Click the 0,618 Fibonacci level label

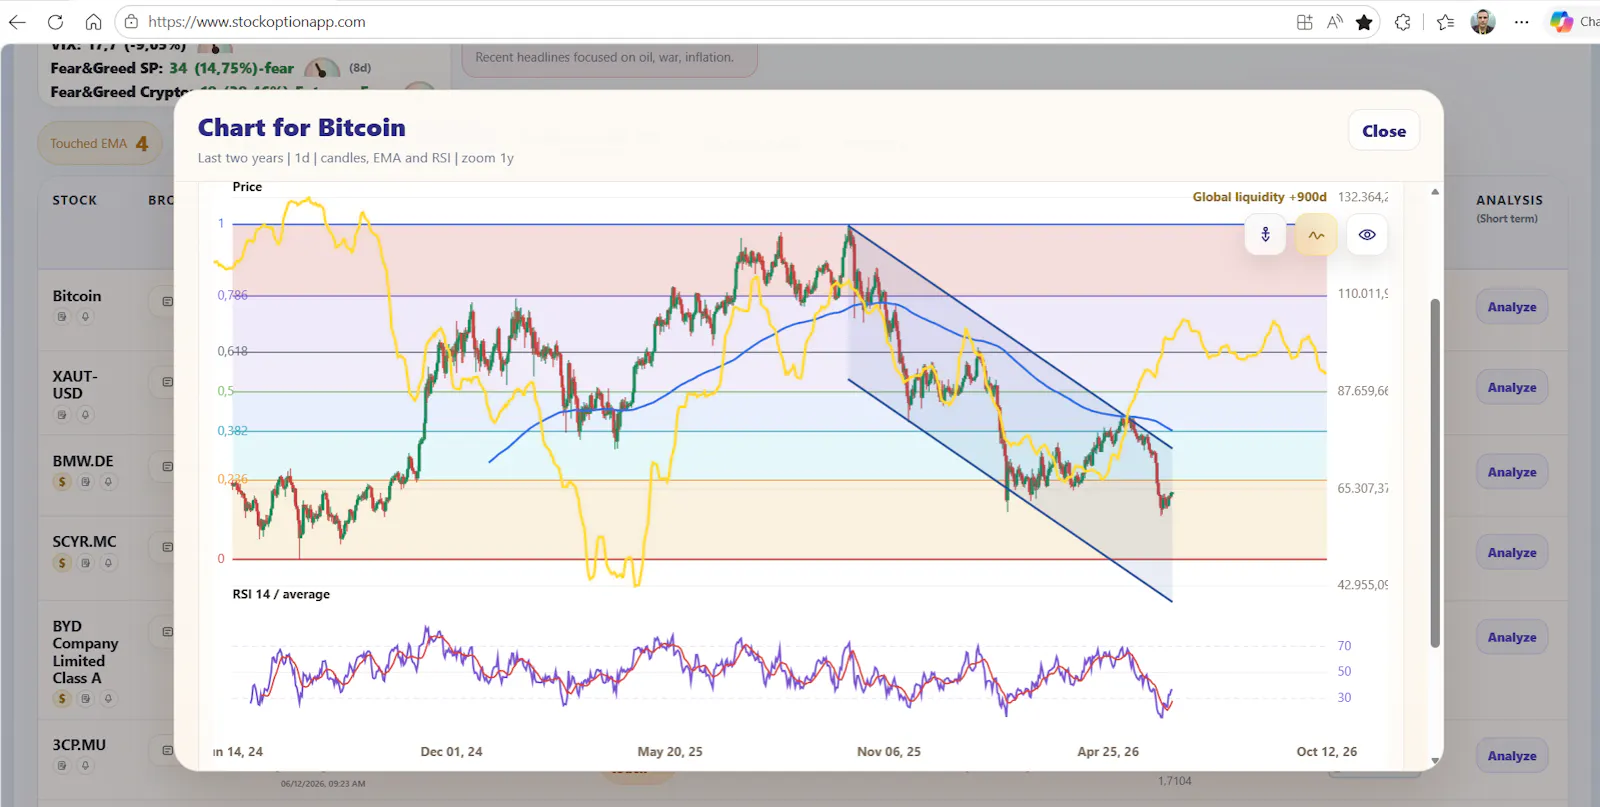coord(232,352)
